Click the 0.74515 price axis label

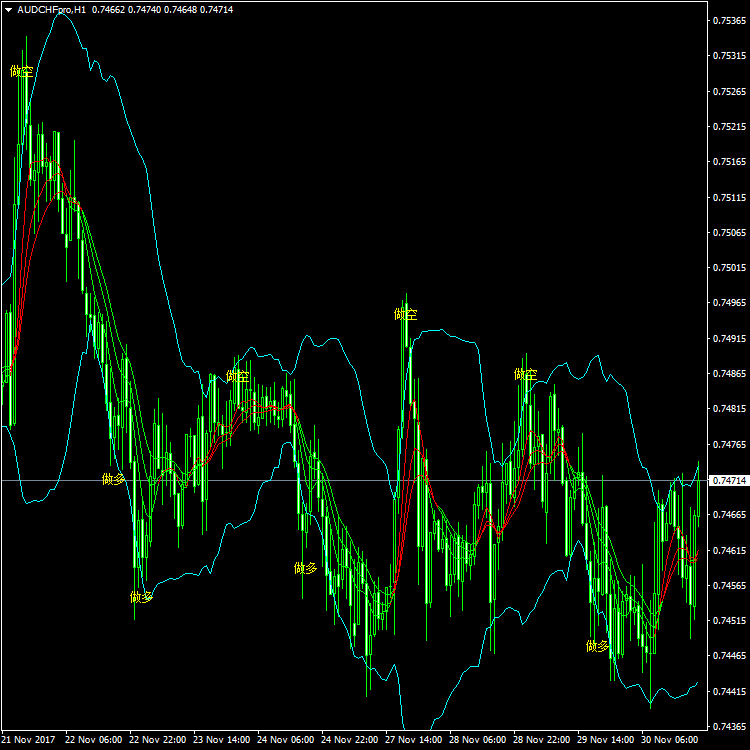coord(729,620)
